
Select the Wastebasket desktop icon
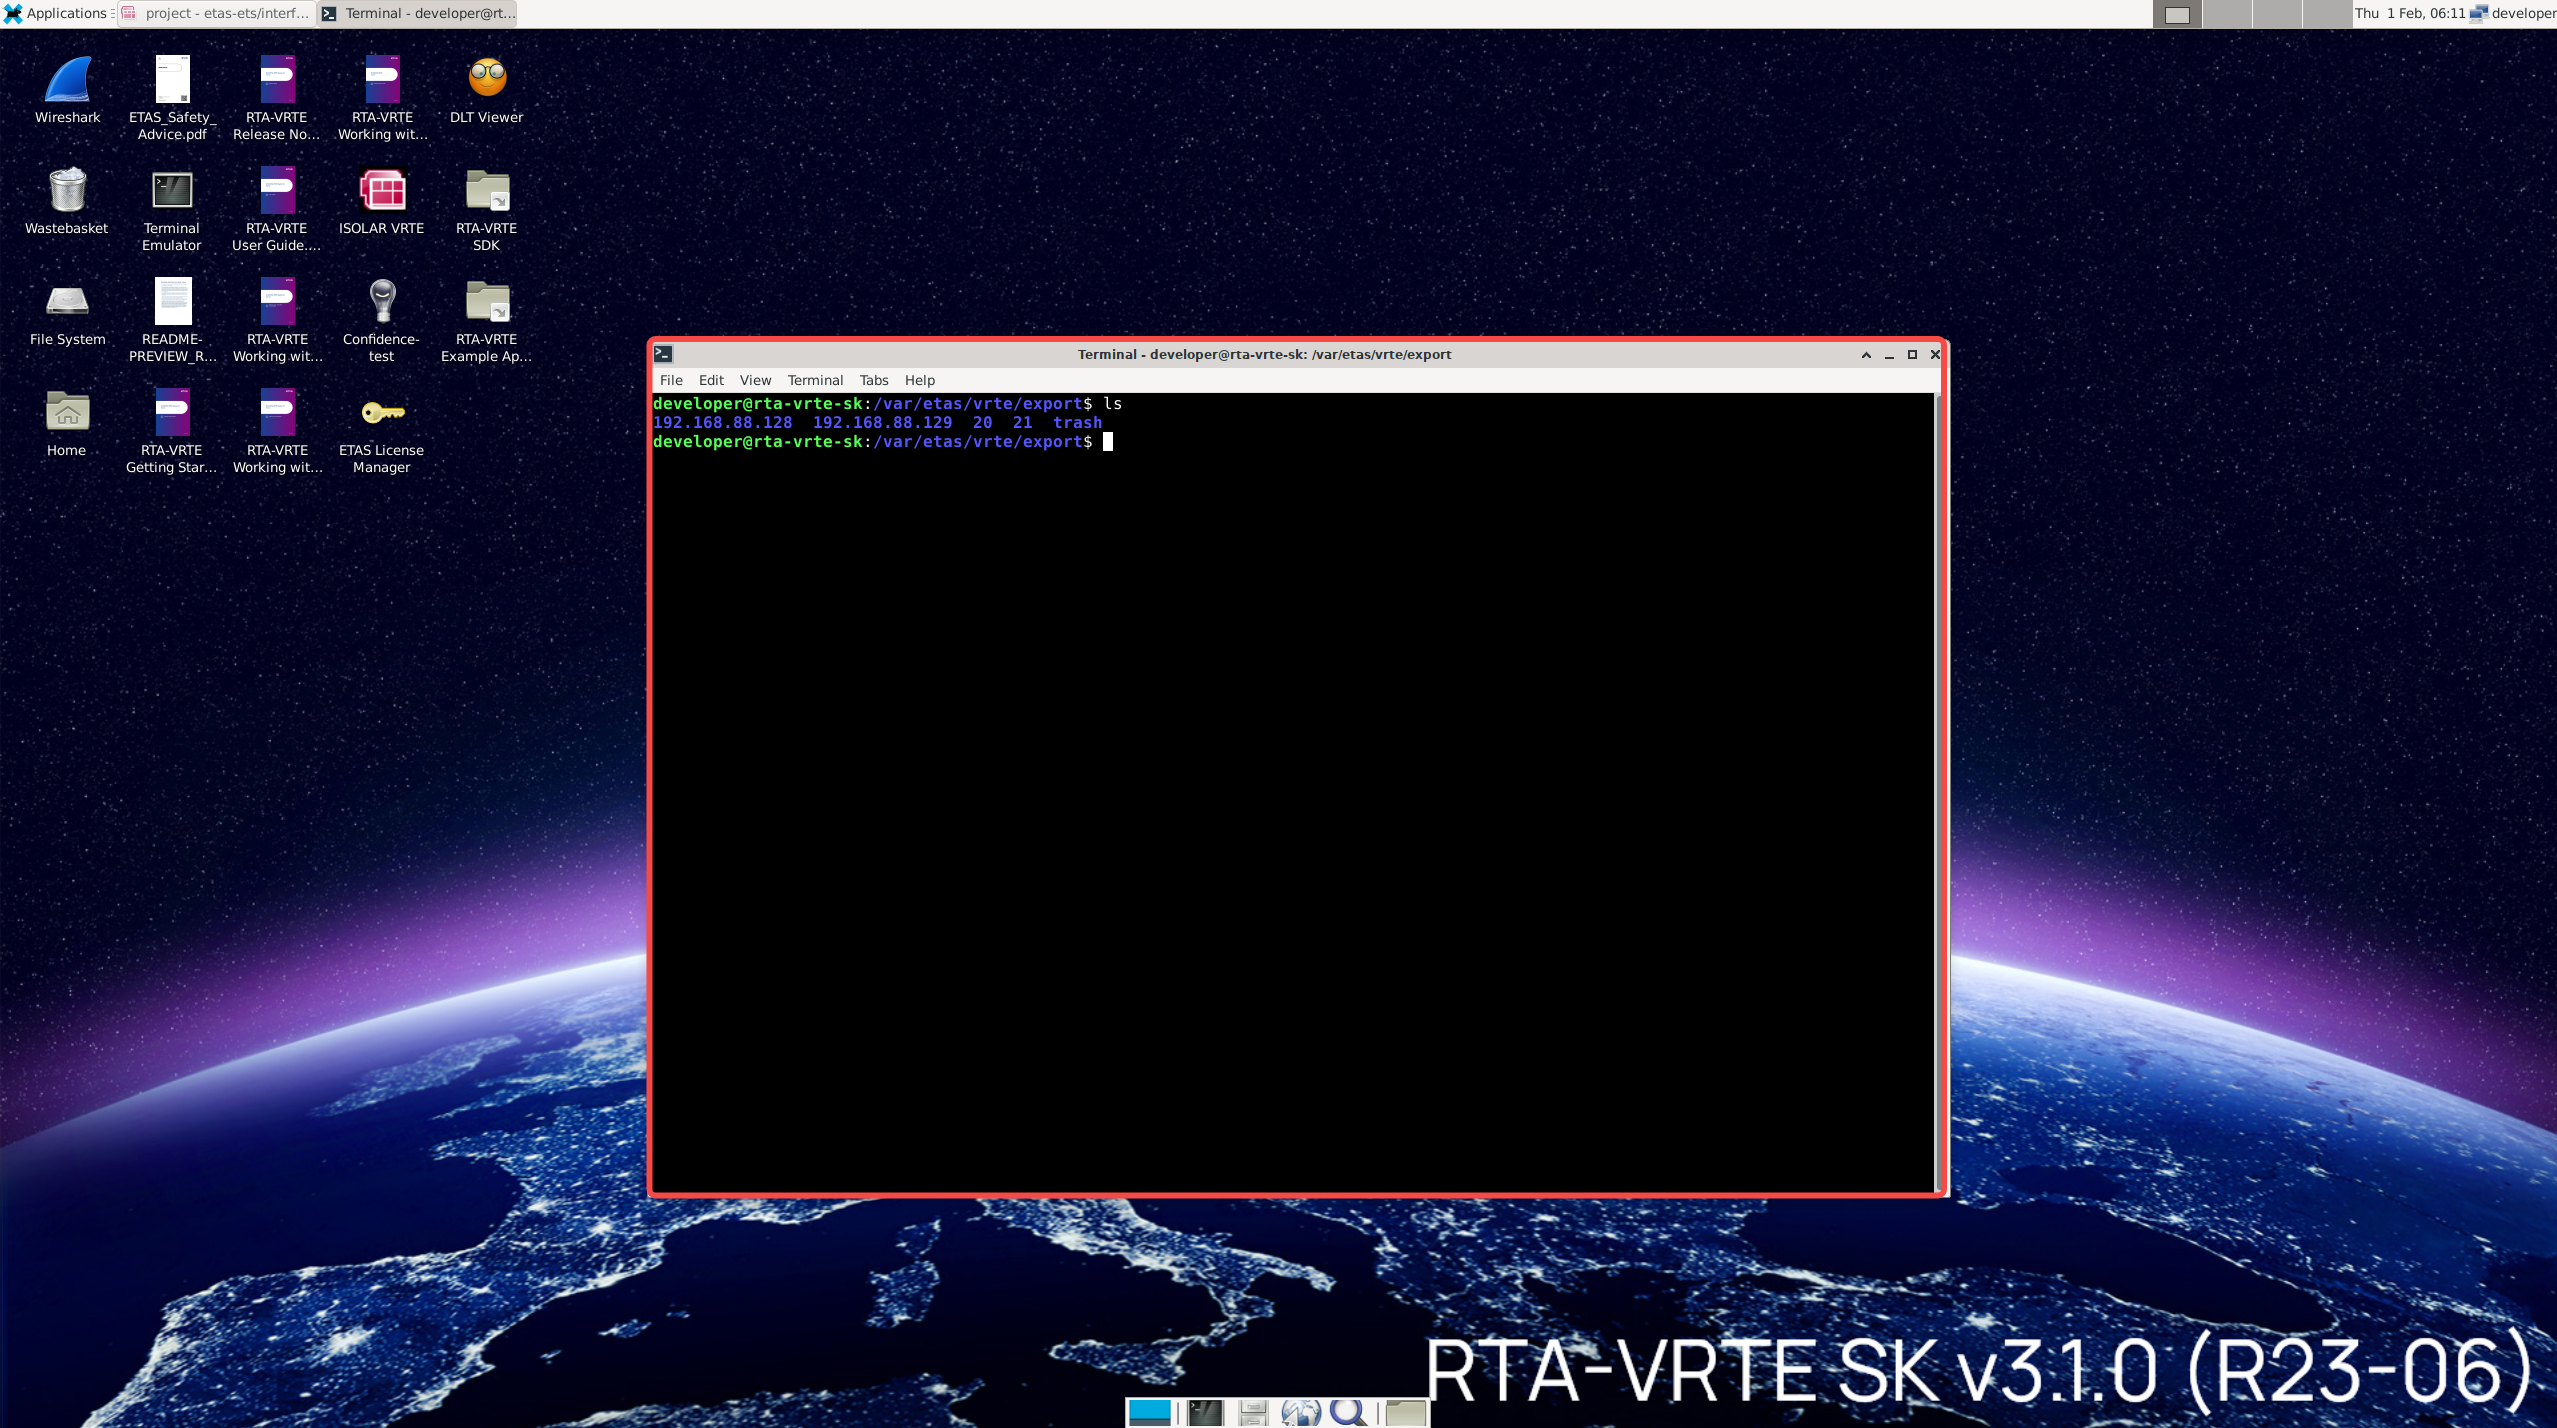tap(67, 191)
